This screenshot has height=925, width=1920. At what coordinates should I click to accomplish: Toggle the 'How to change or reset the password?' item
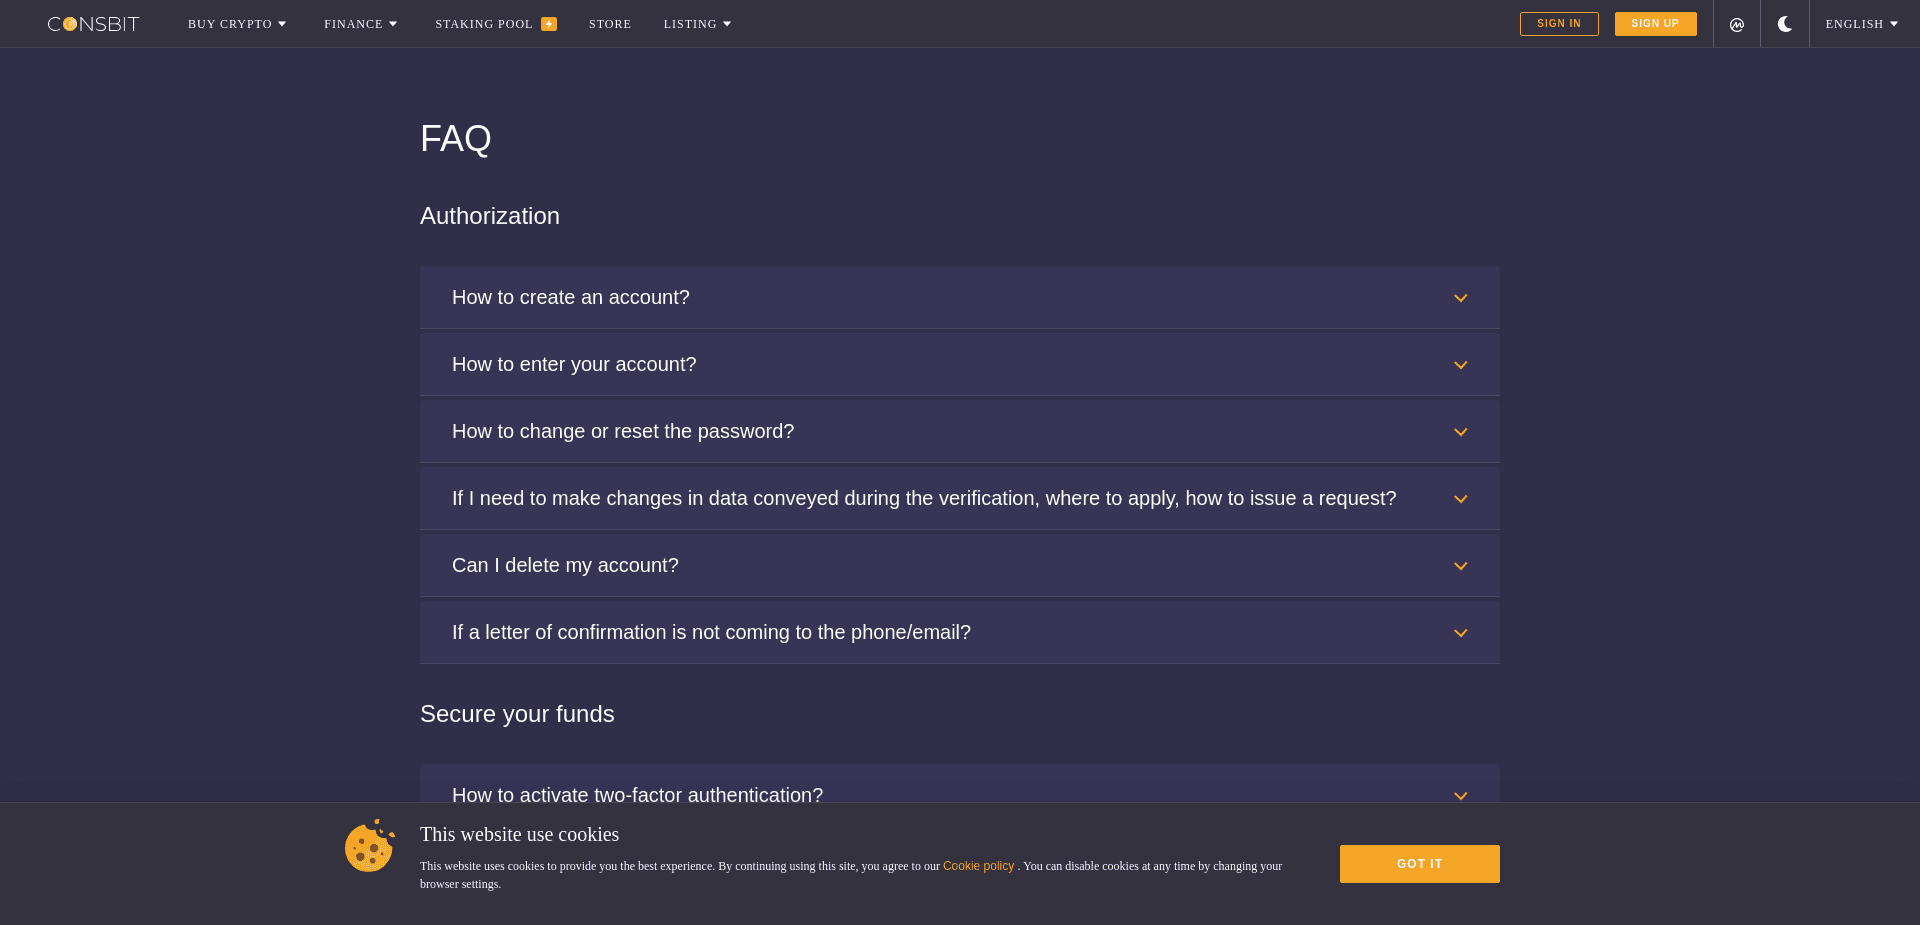tap(959, 431)
